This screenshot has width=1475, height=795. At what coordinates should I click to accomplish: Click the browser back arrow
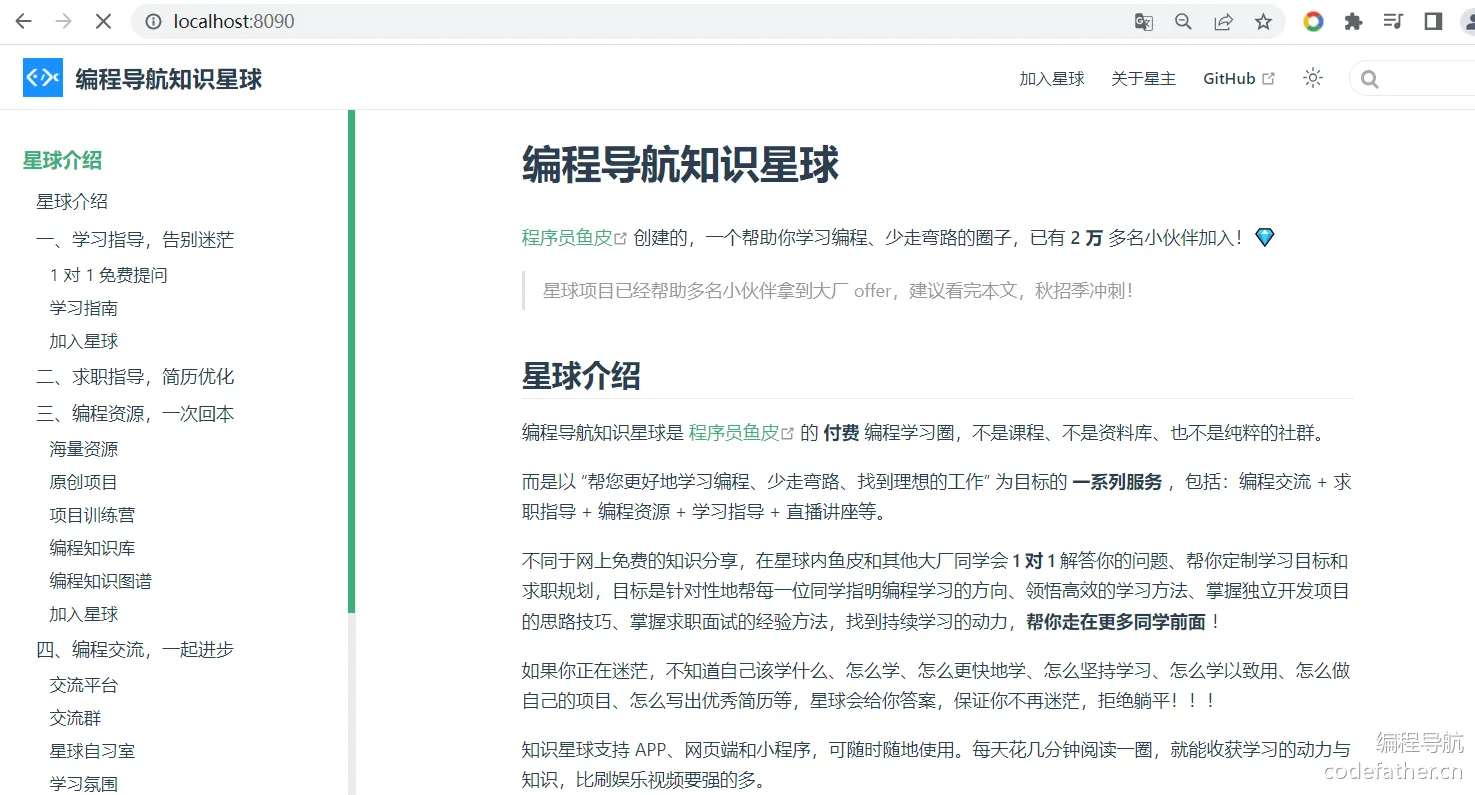coord(24,21)
